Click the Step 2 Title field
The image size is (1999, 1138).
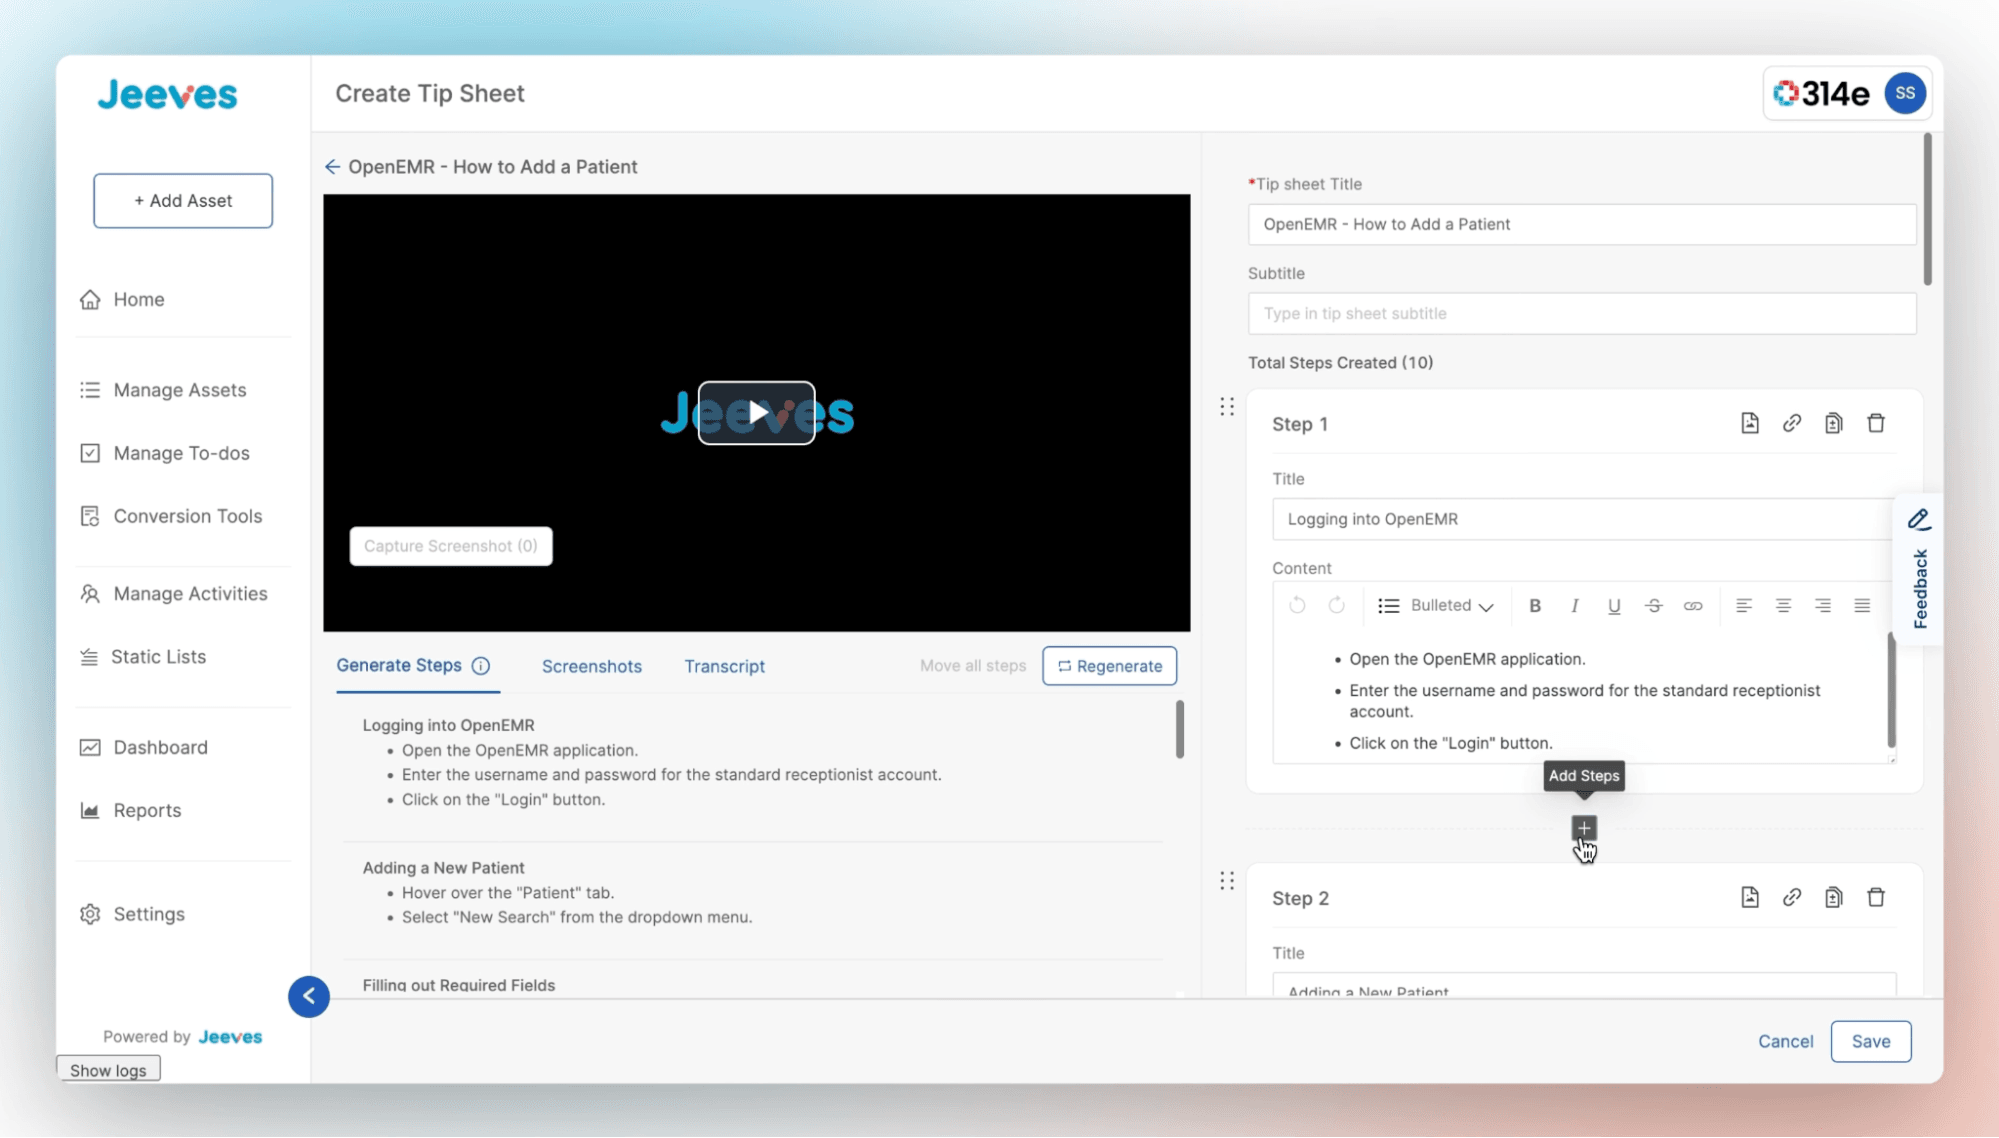point(1584,985)
